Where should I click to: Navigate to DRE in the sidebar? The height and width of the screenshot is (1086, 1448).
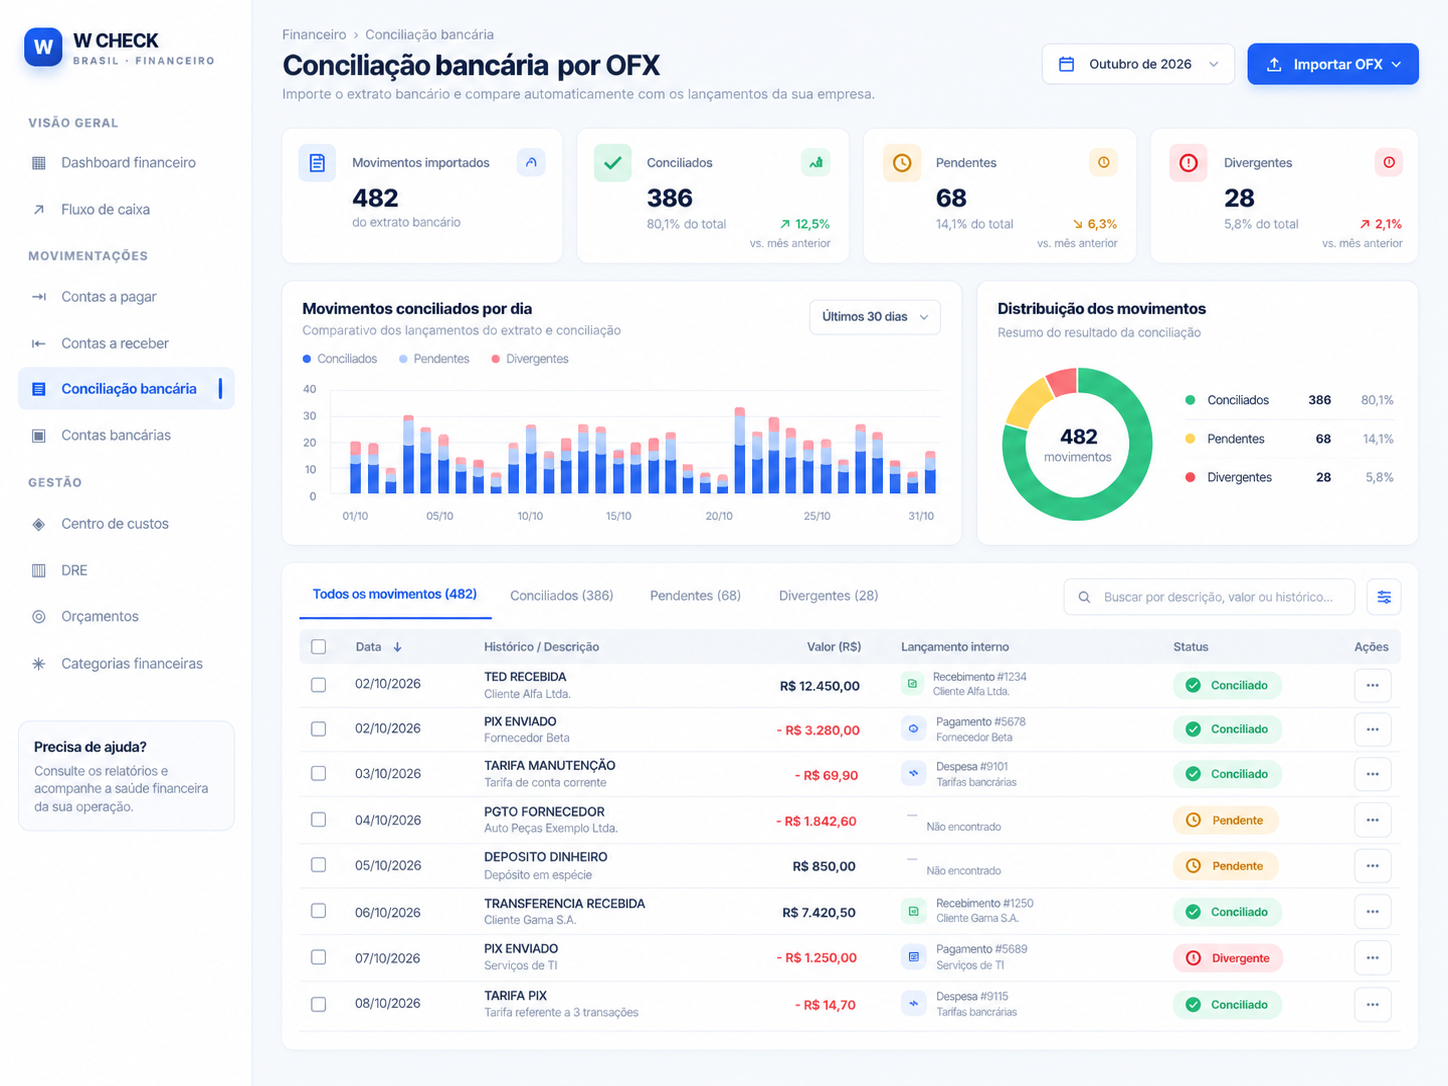point(126,571)
